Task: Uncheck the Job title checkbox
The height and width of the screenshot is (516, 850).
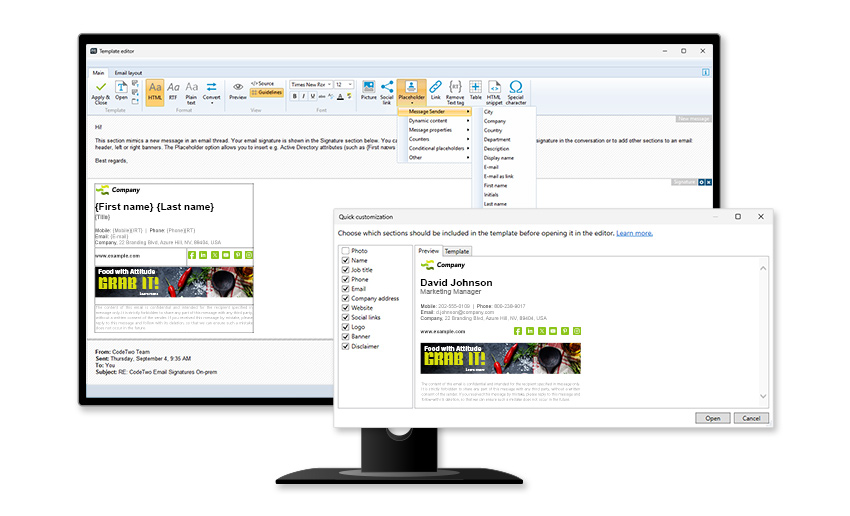Action: coord(346,270)
